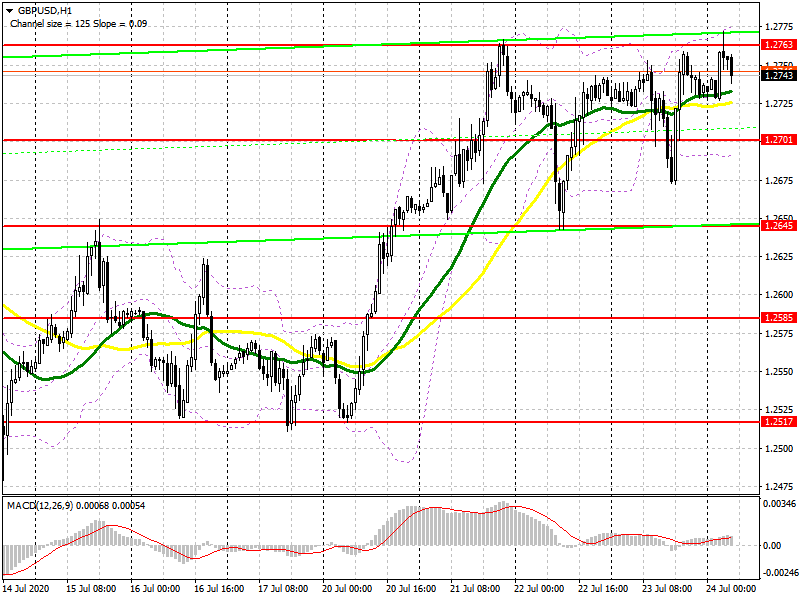800x600 pixels.
Task: Click the 1.2525 price axis value
Action: point(779,410)
